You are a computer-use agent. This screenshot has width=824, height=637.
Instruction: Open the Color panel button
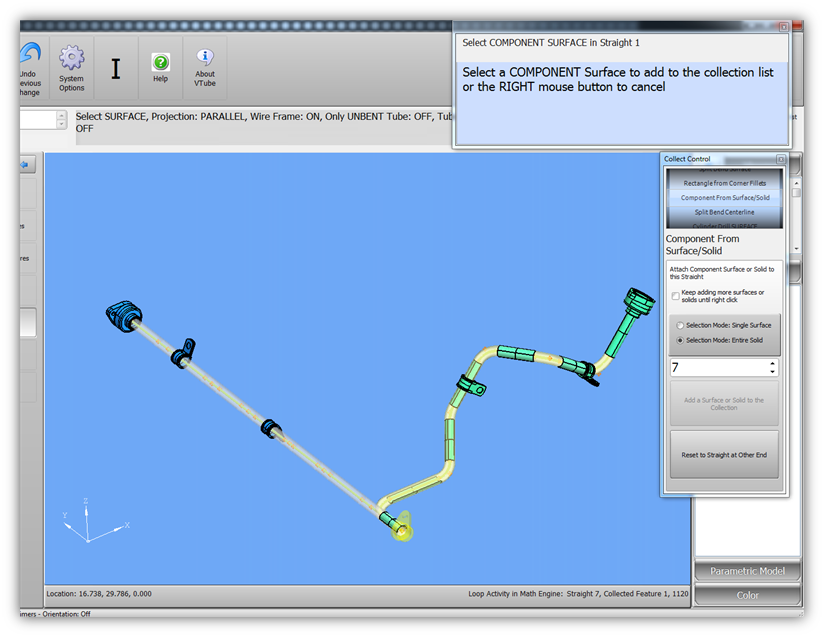(747, 595)
